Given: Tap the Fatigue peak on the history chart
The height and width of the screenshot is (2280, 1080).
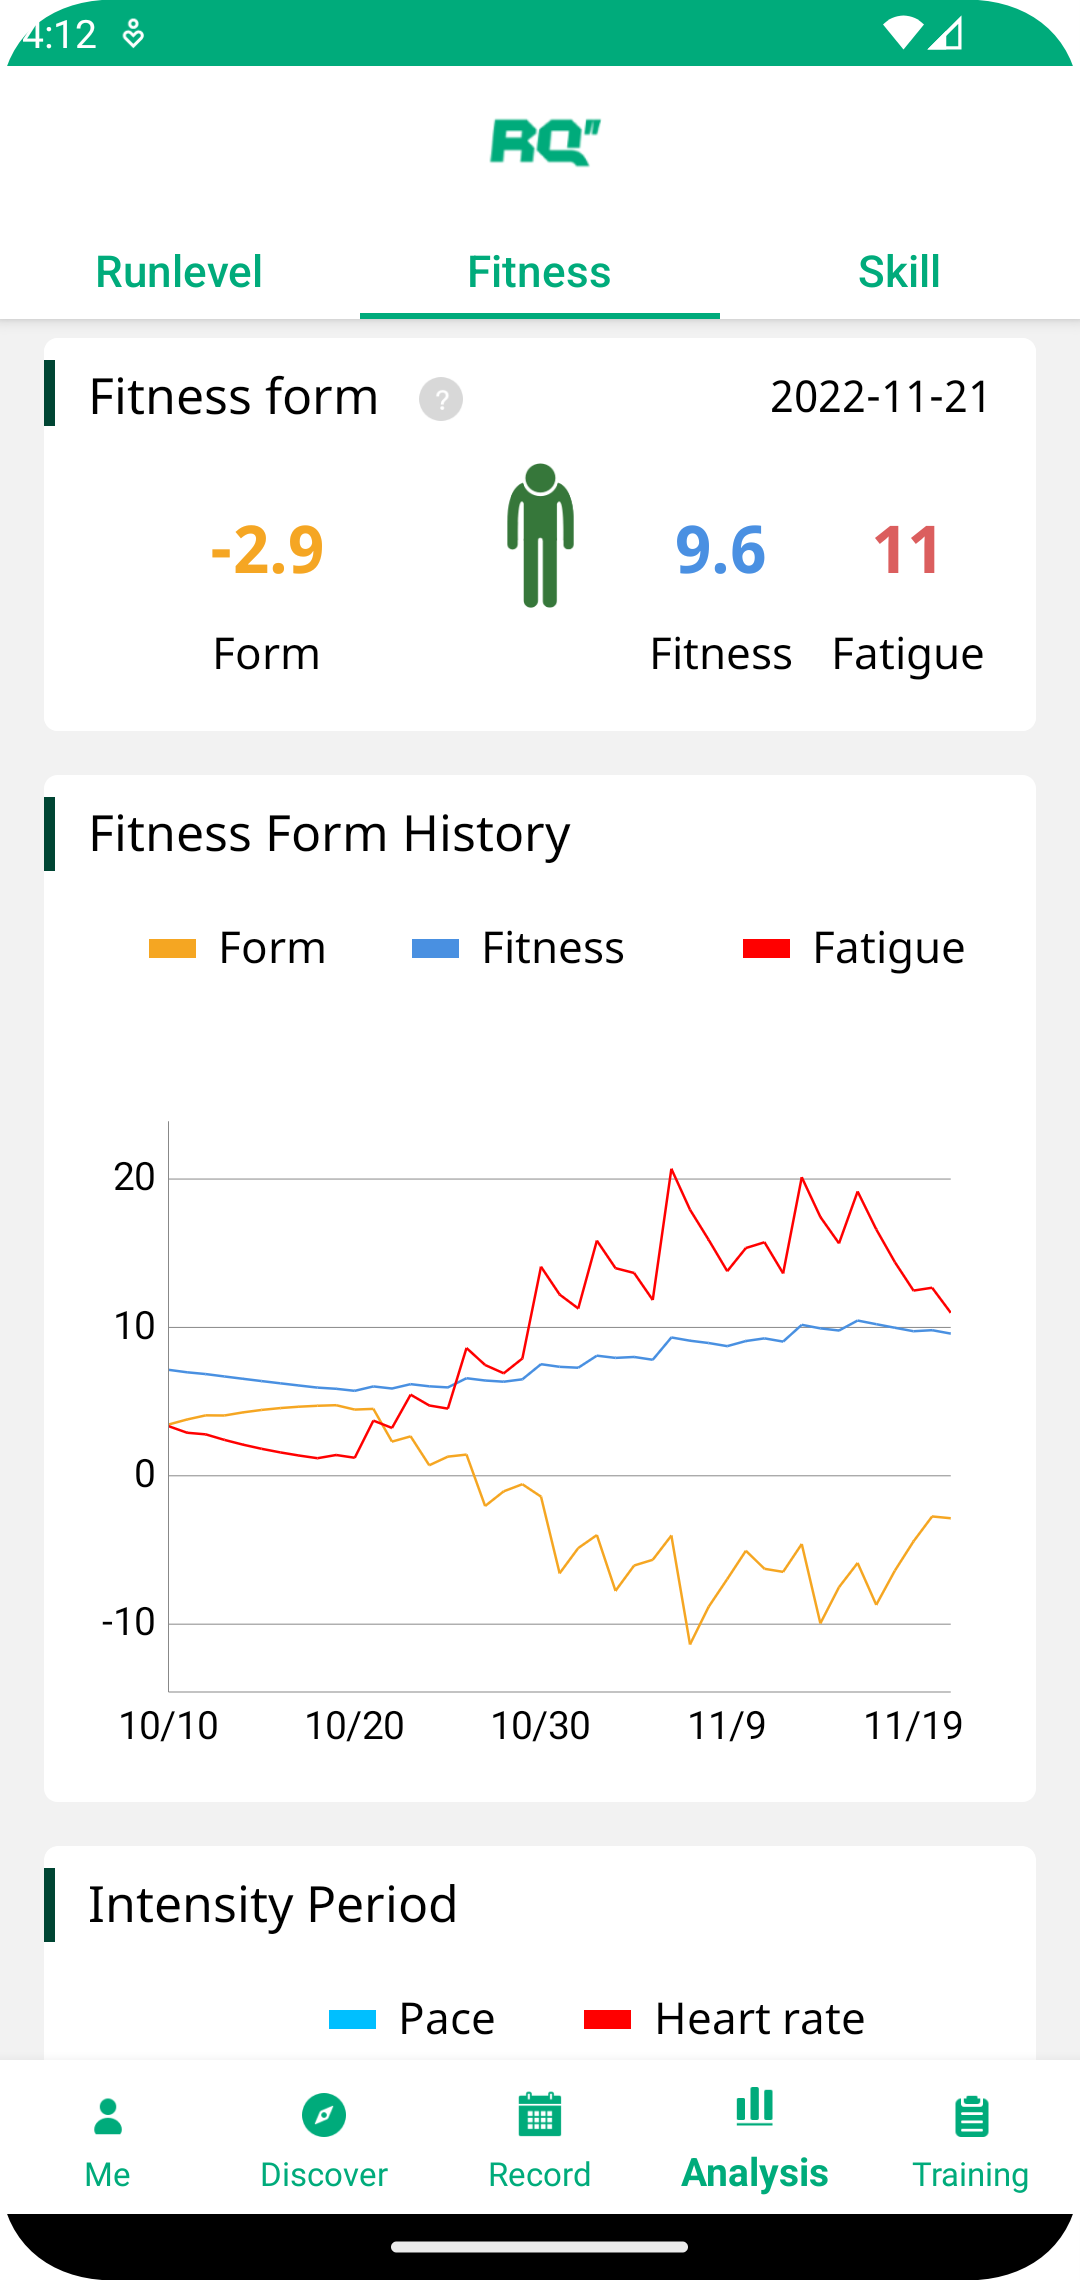Looking at the screenshot, I should coord(672,1169).
